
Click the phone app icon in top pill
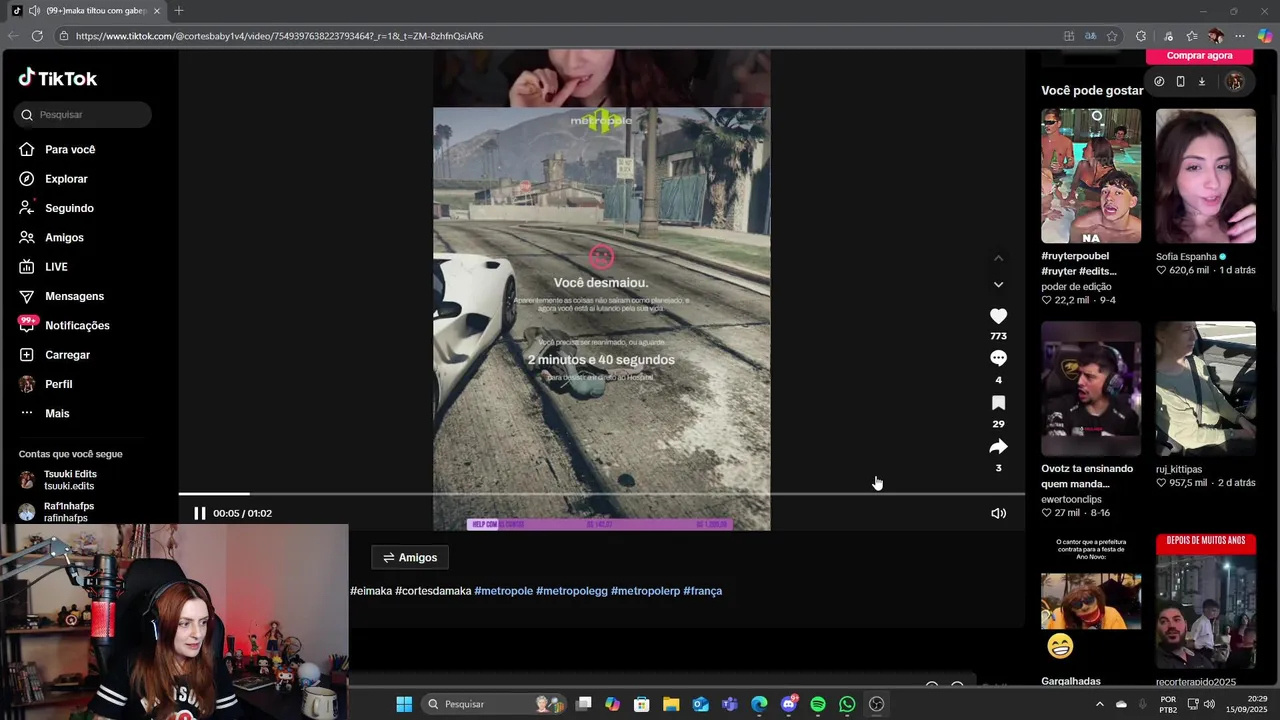[x=1180, y=82]
